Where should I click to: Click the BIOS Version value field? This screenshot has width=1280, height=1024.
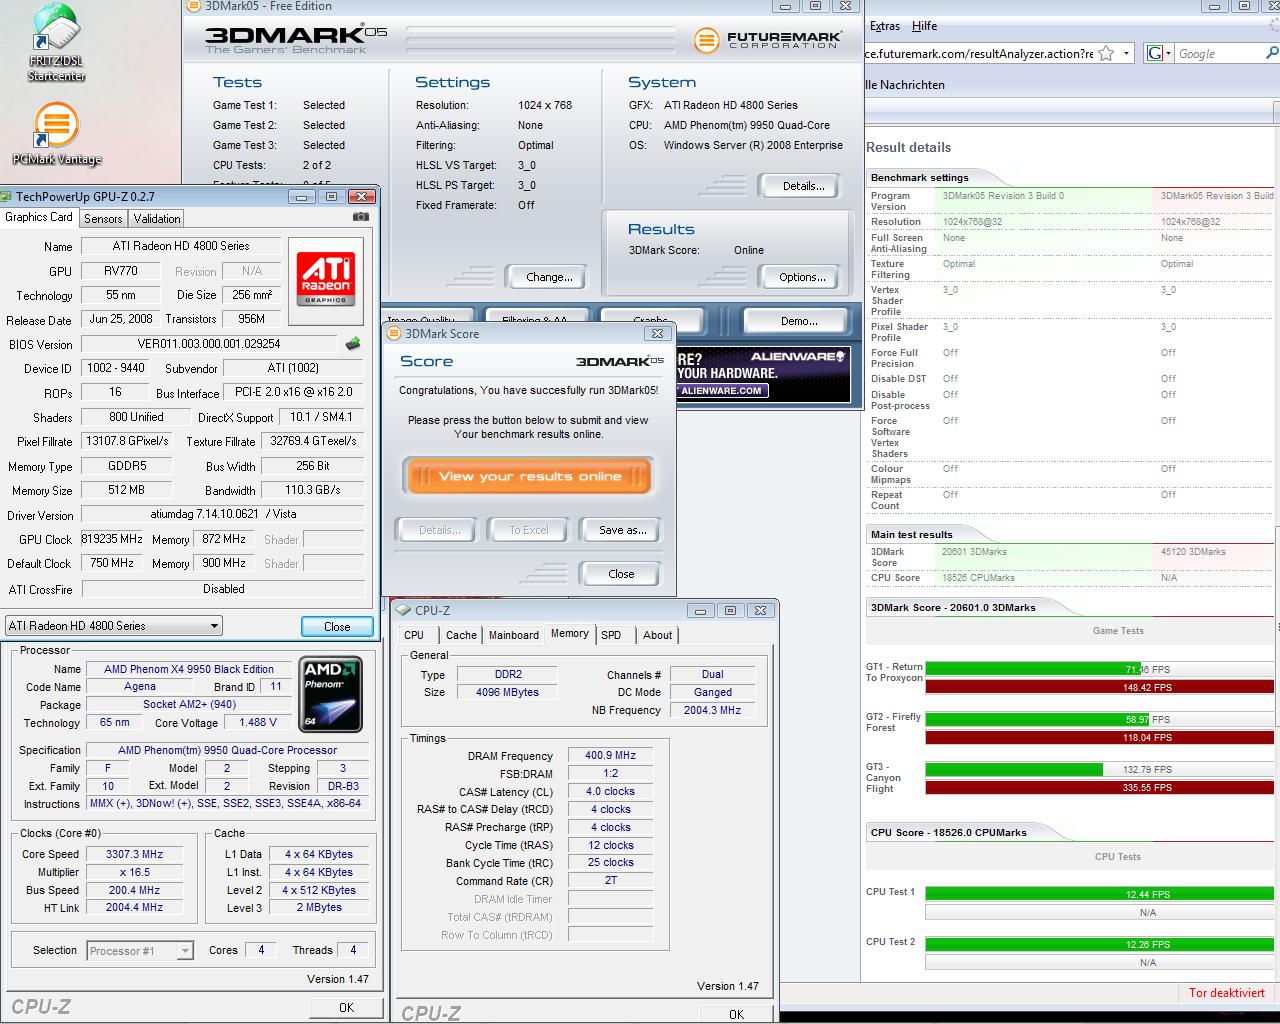coord(210,344)
